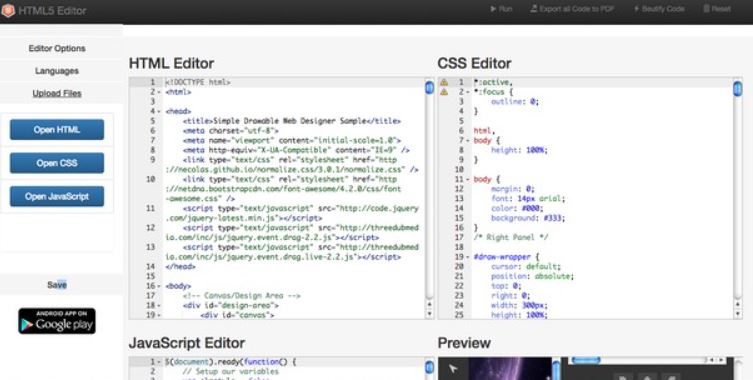
Task: Open the Android app on Google Play badge
Action: [x=57, y=321]
